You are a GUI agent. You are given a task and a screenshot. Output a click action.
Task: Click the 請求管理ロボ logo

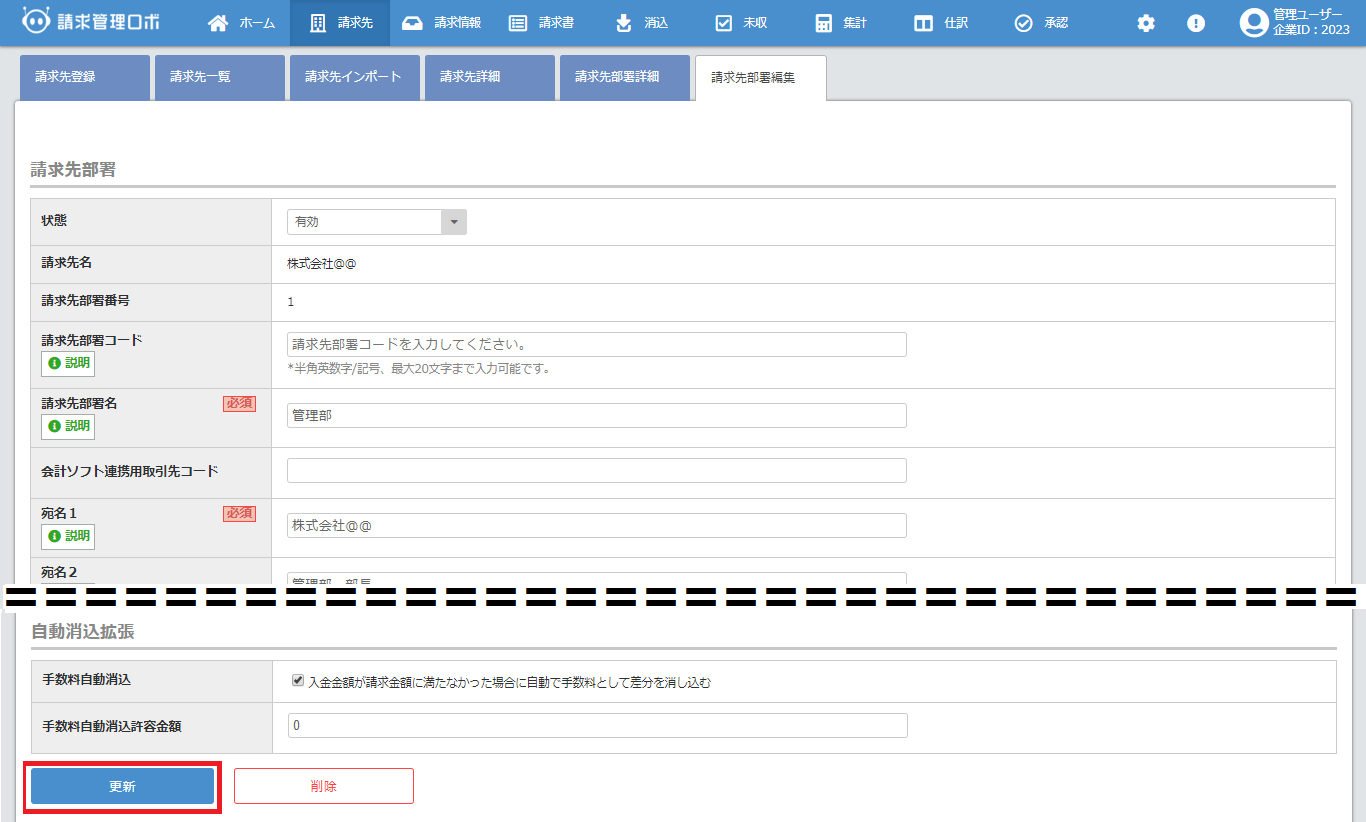(90, 22)
